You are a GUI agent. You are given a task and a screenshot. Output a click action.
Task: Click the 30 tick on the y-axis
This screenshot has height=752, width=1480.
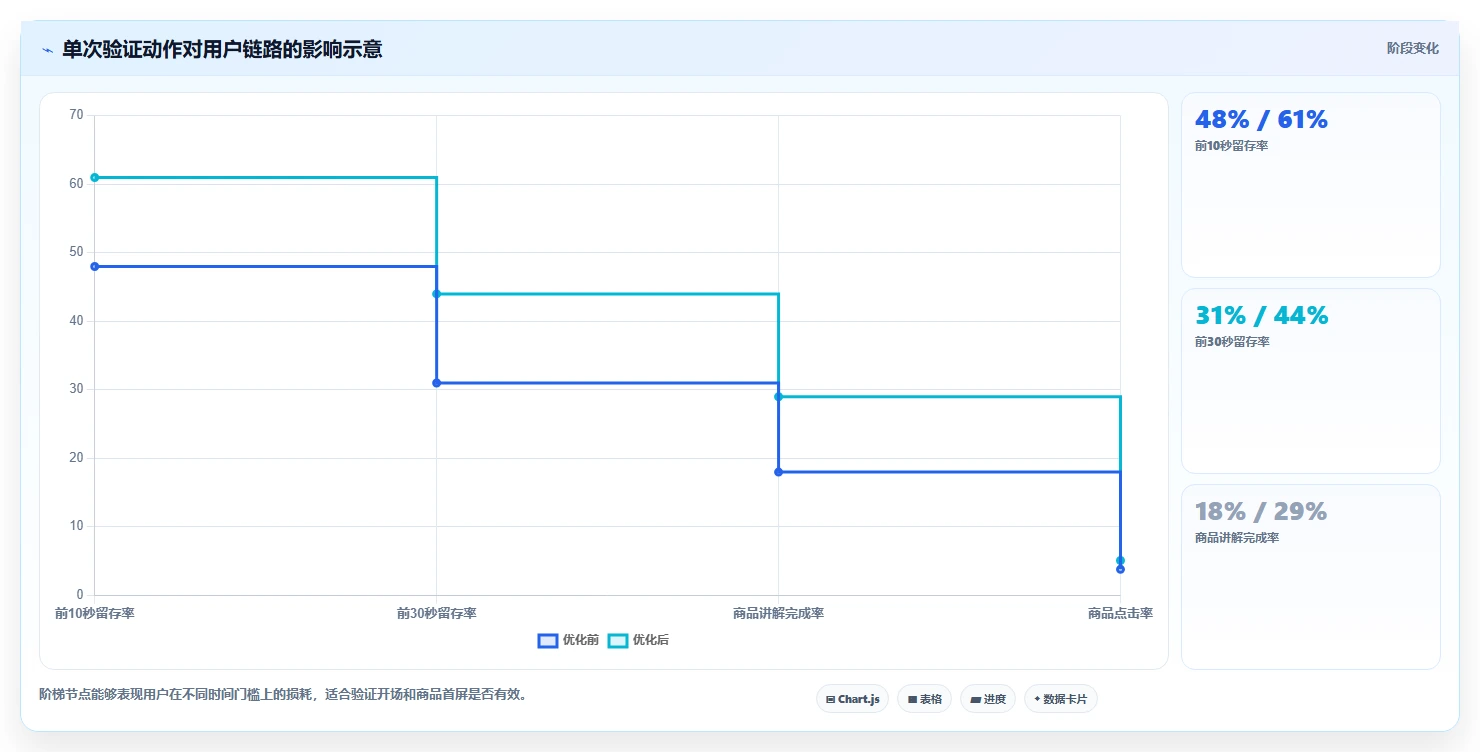click(x=76, y=389)
